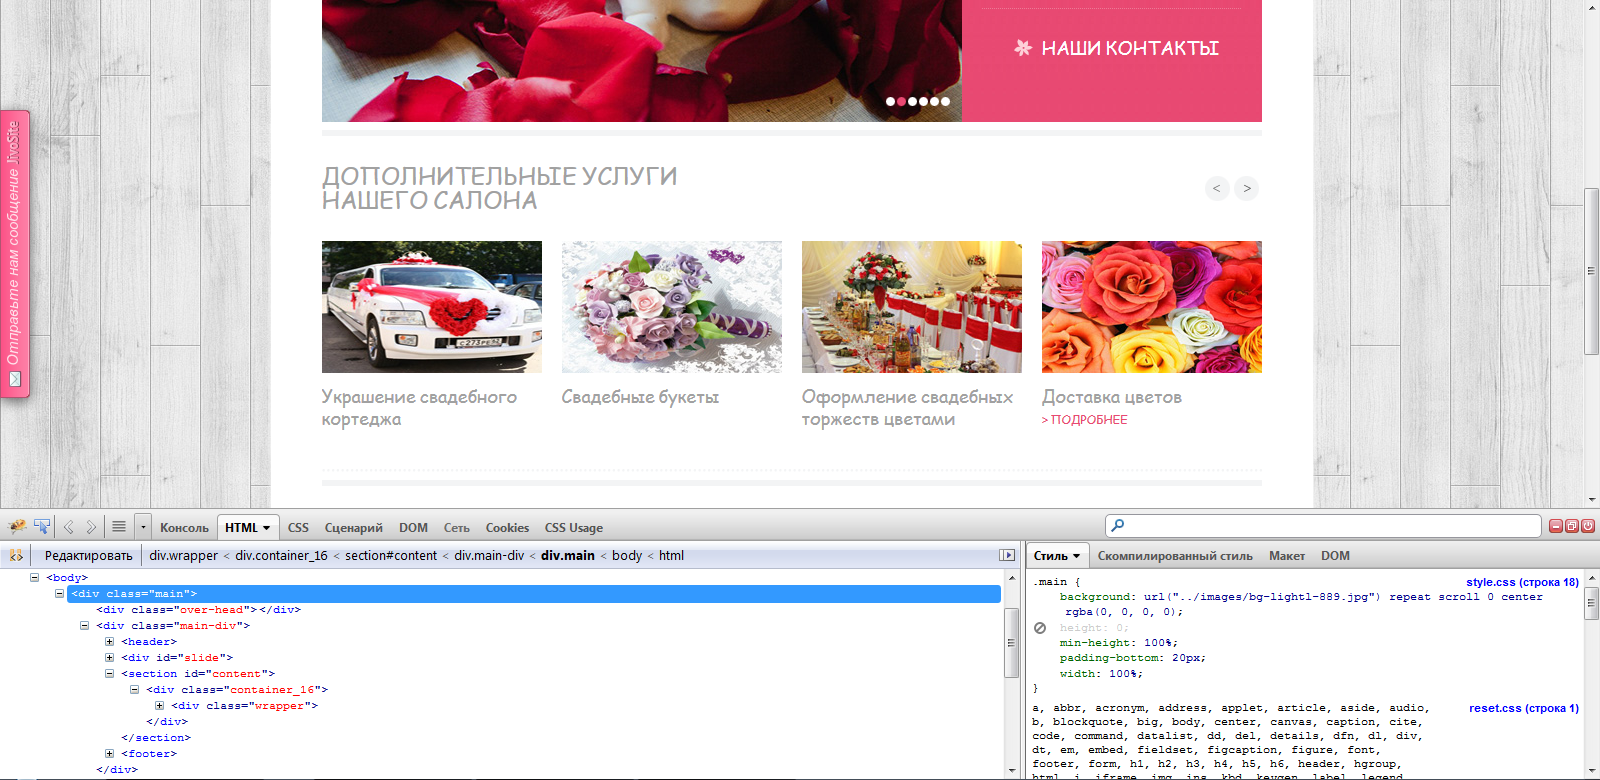Click the magnifier icon in Firebug search

pyautogui.click(x=1118, y=525)
